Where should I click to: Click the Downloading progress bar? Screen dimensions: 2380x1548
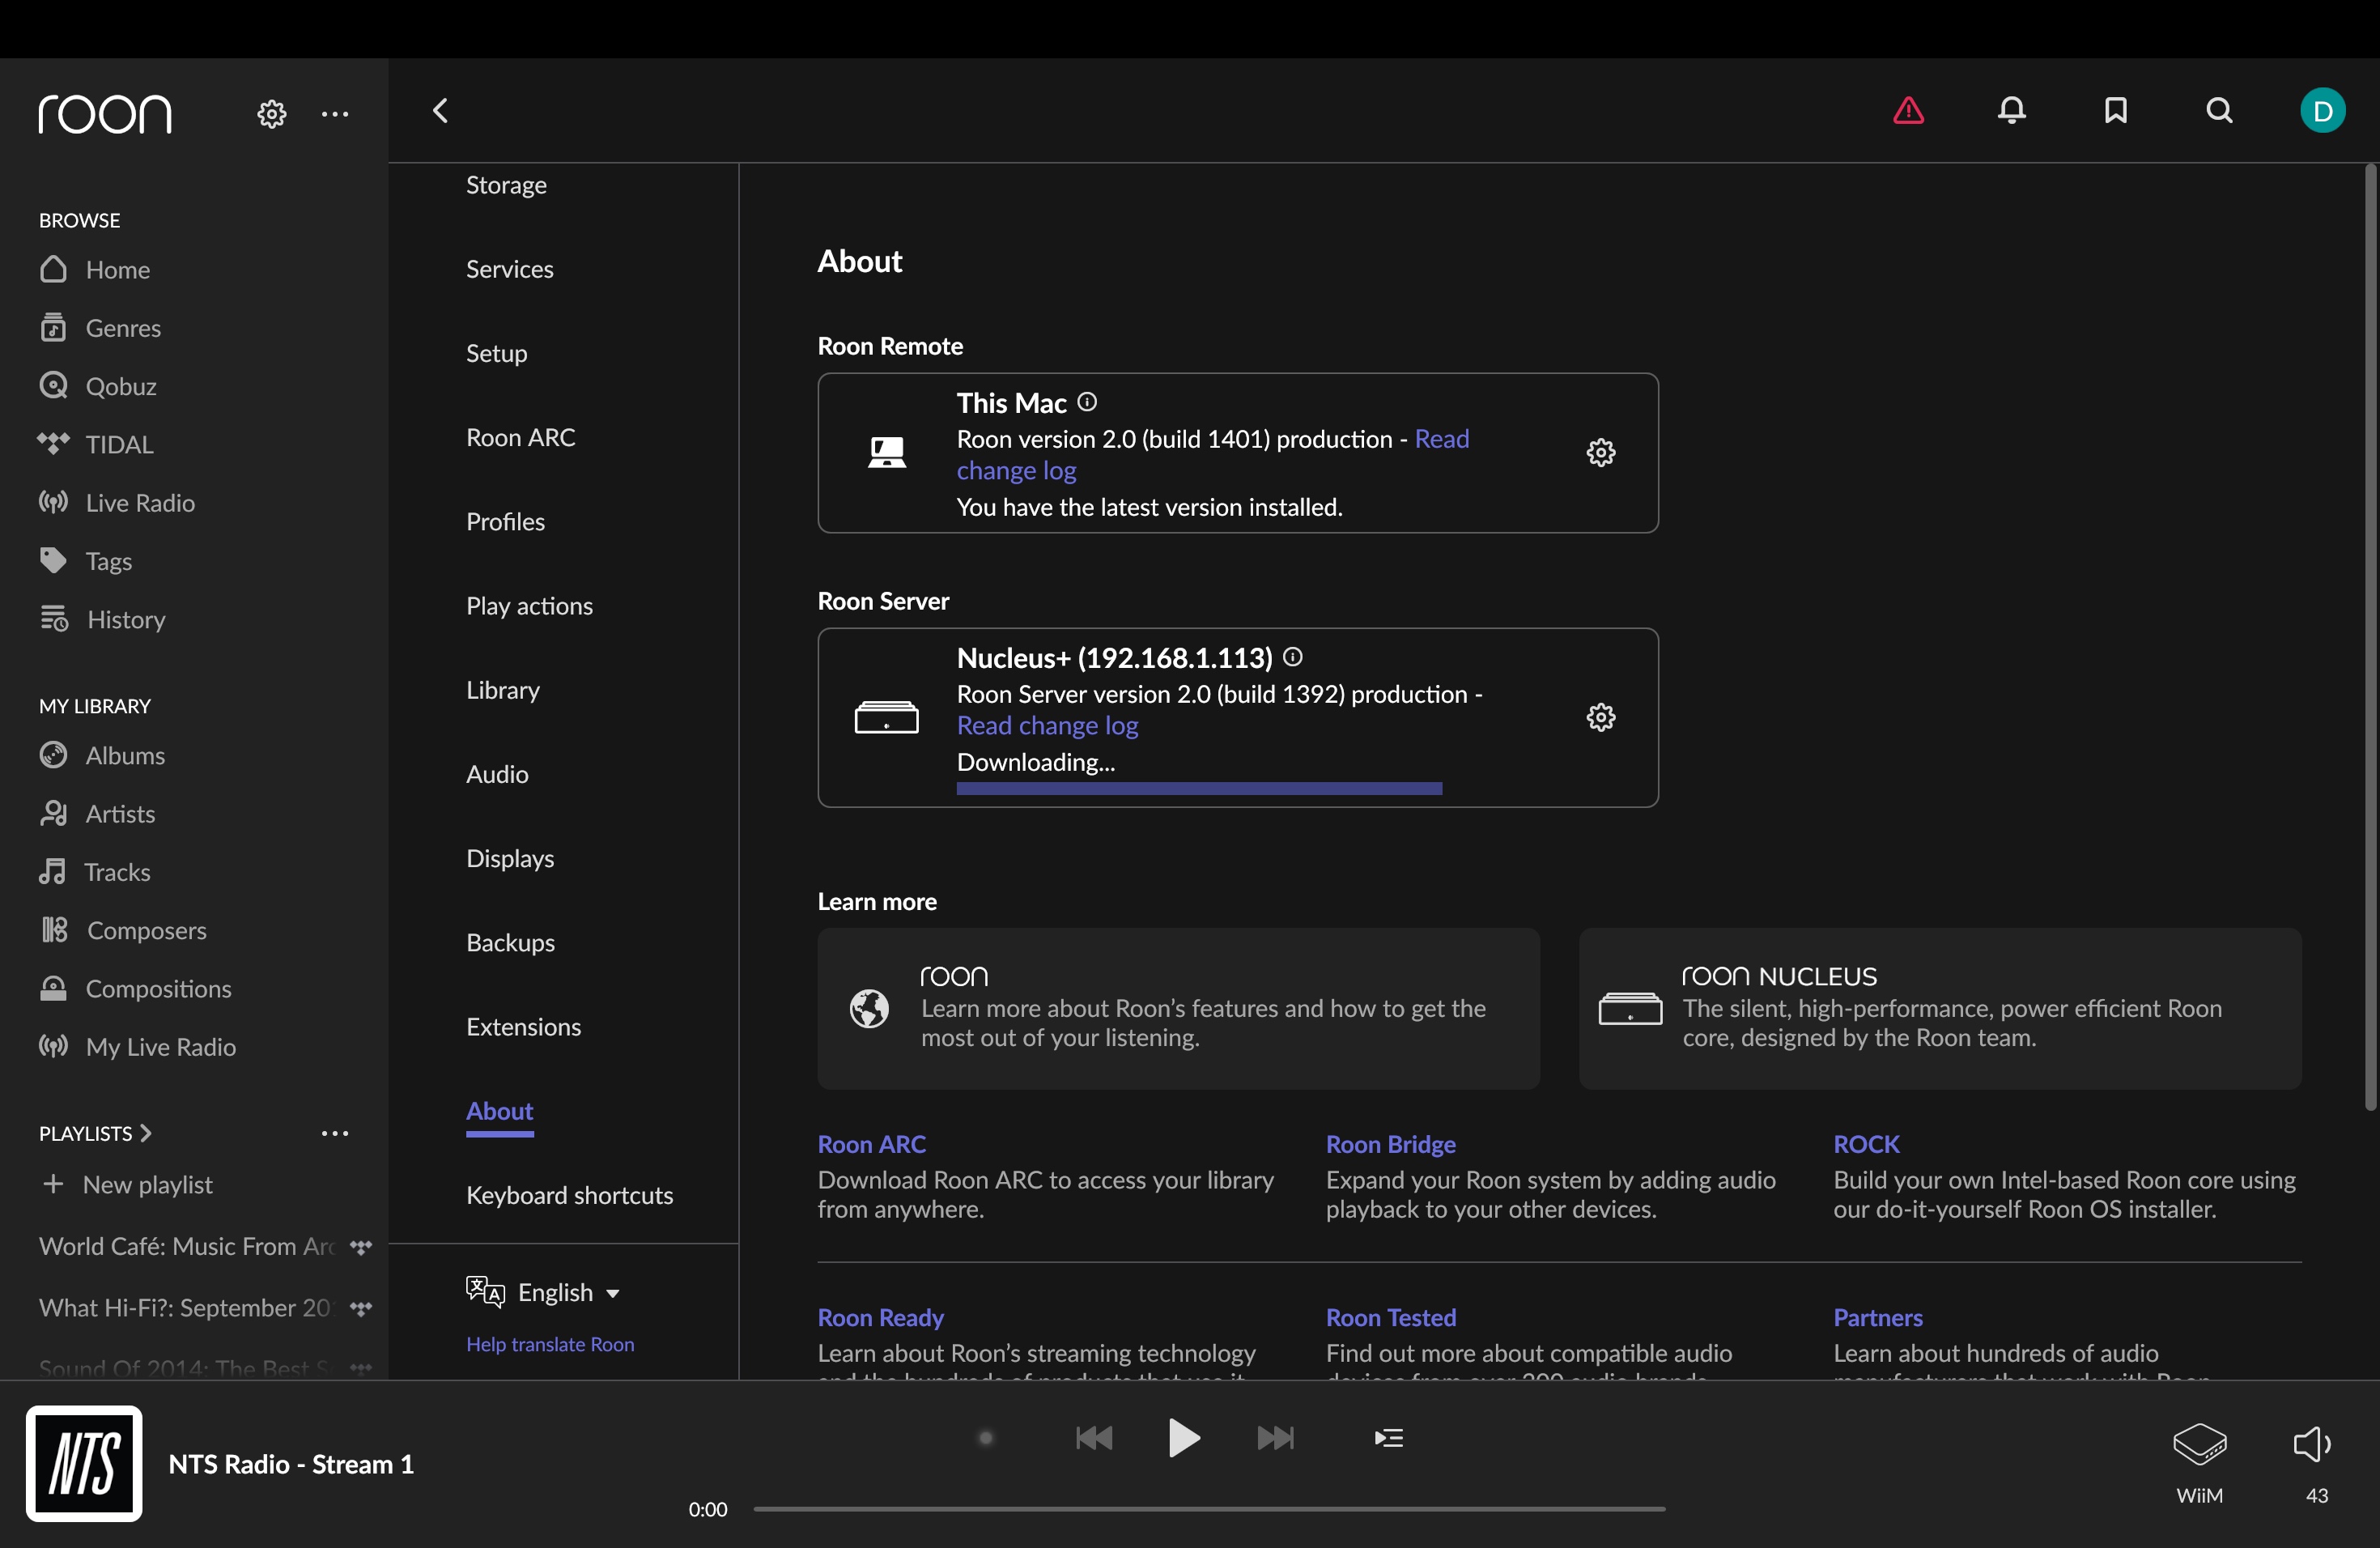1199,789
